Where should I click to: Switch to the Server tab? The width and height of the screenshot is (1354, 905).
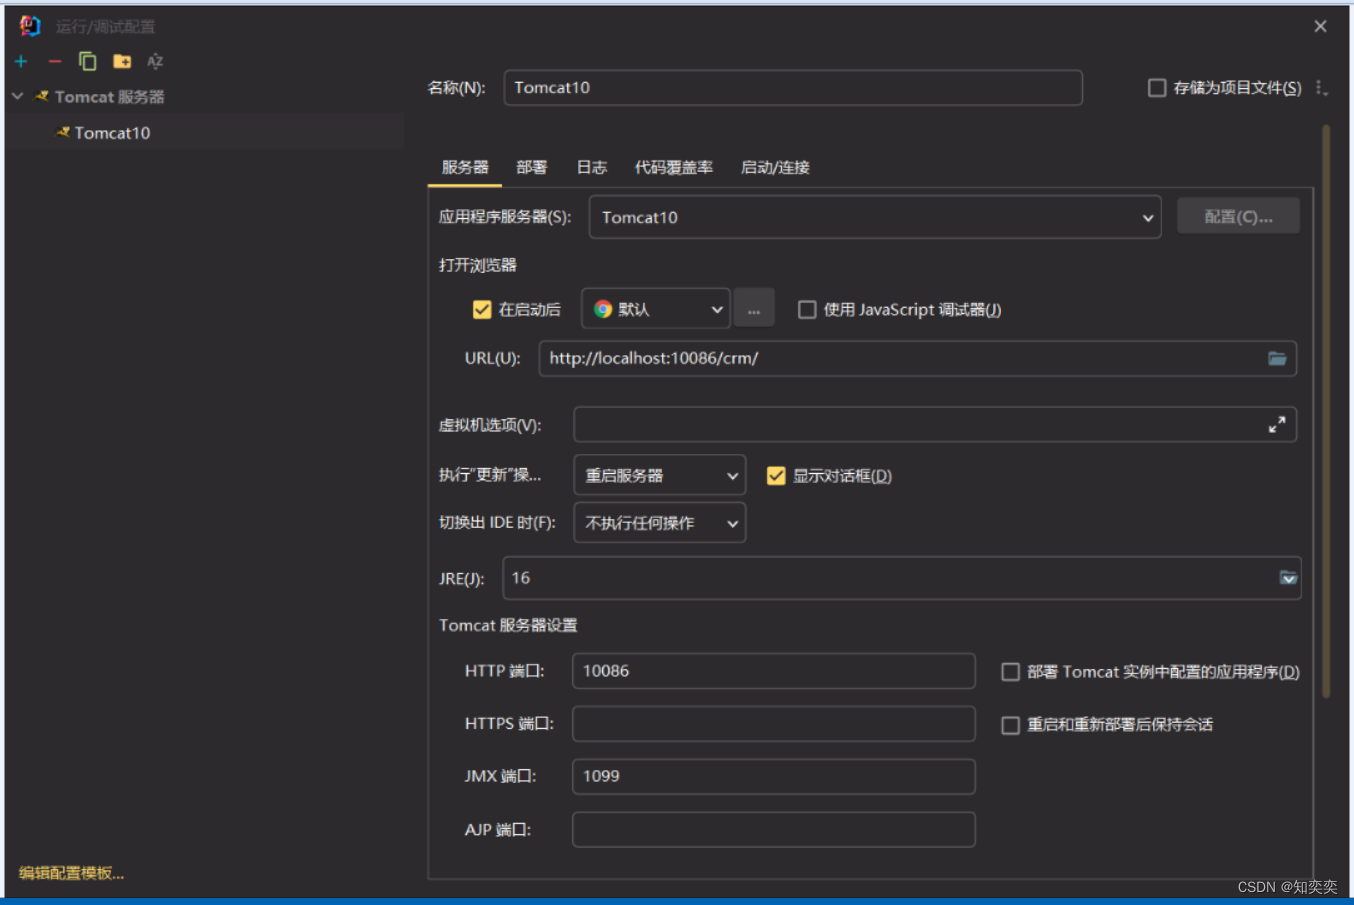click(x=465, y=167)
